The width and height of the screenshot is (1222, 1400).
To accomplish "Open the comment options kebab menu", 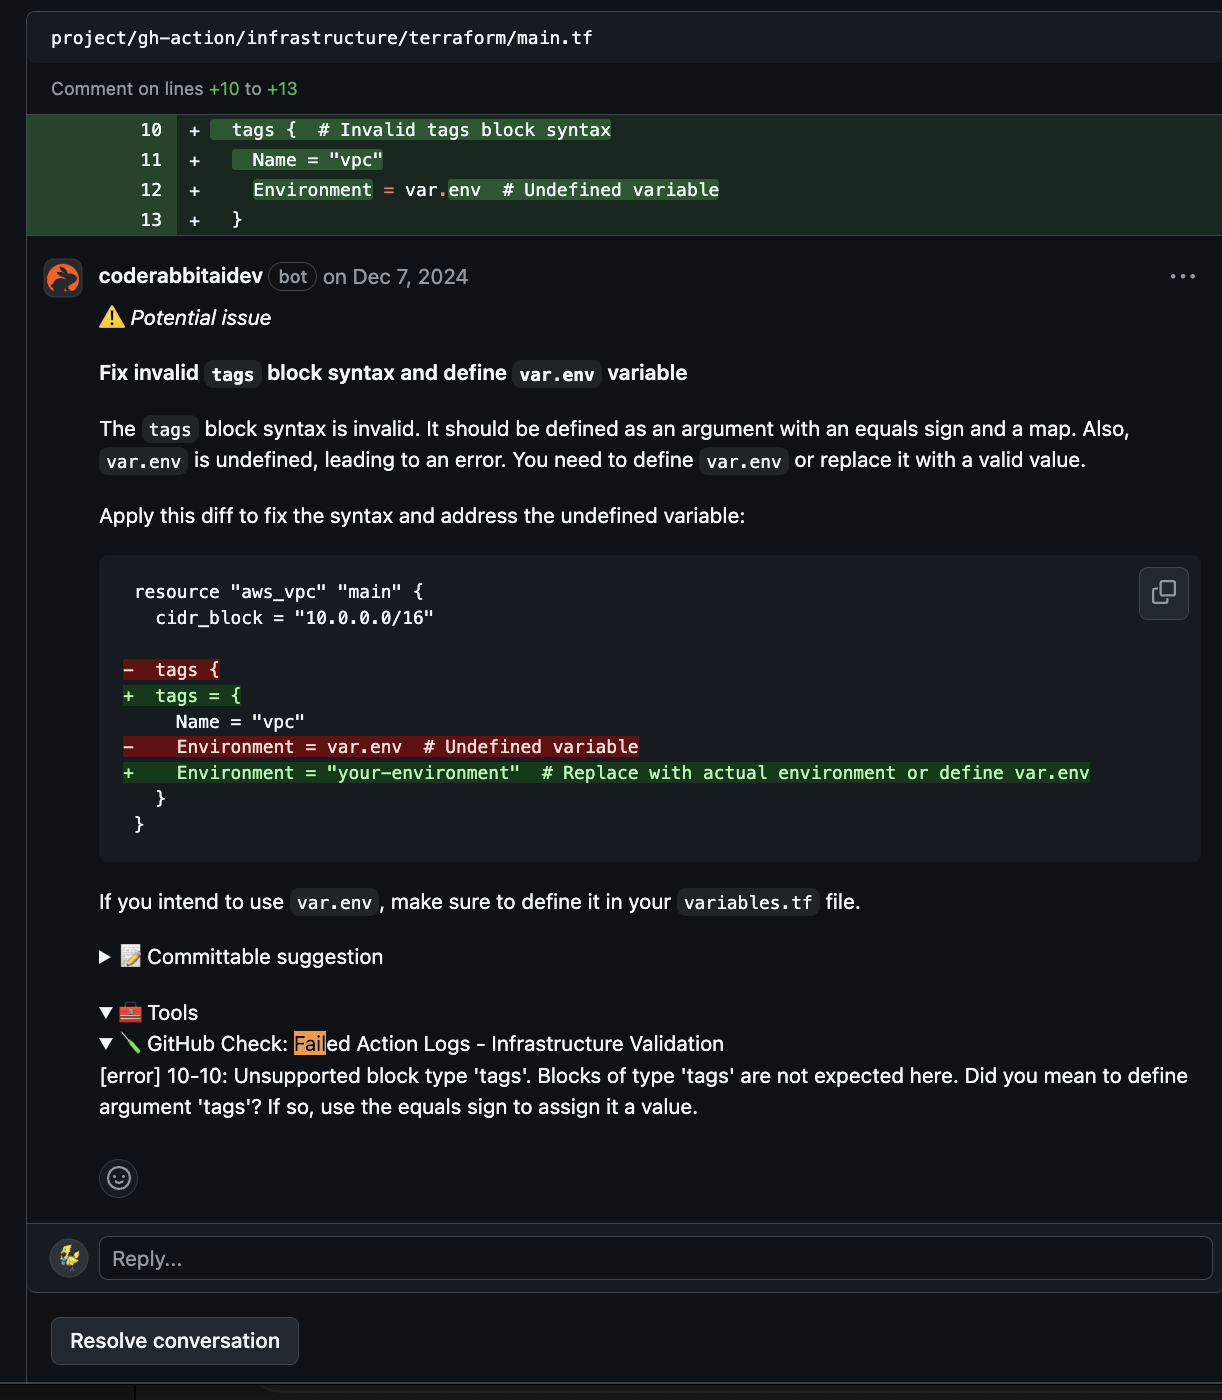I will (1182, 276).
